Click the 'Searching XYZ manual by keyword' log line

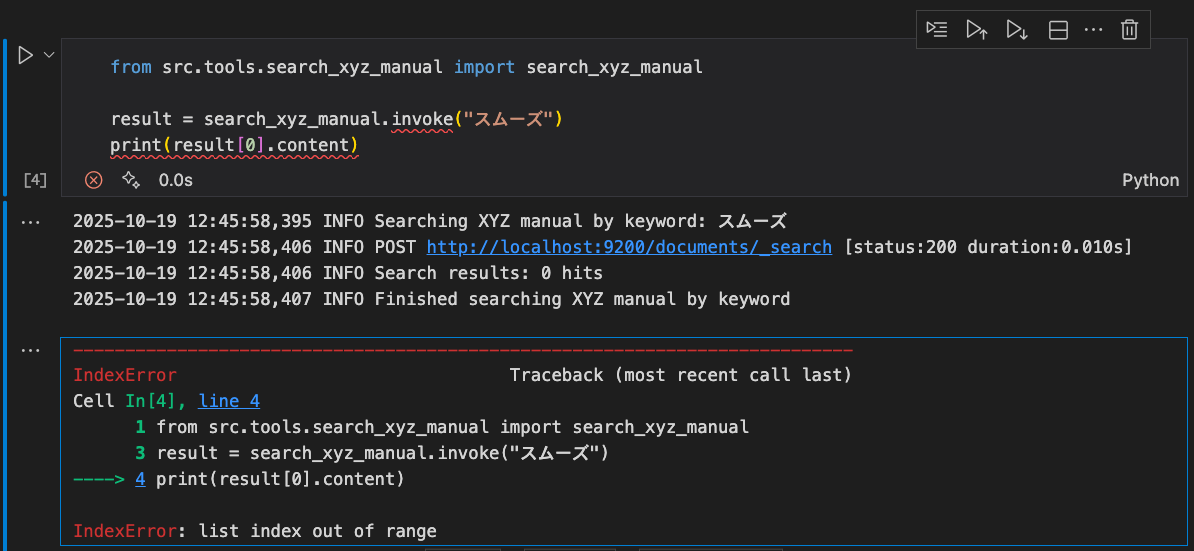tap(429, 221)
